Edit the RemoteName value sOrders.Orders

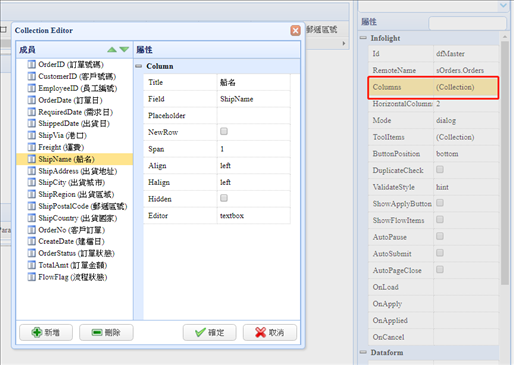(x=466, y=70)
